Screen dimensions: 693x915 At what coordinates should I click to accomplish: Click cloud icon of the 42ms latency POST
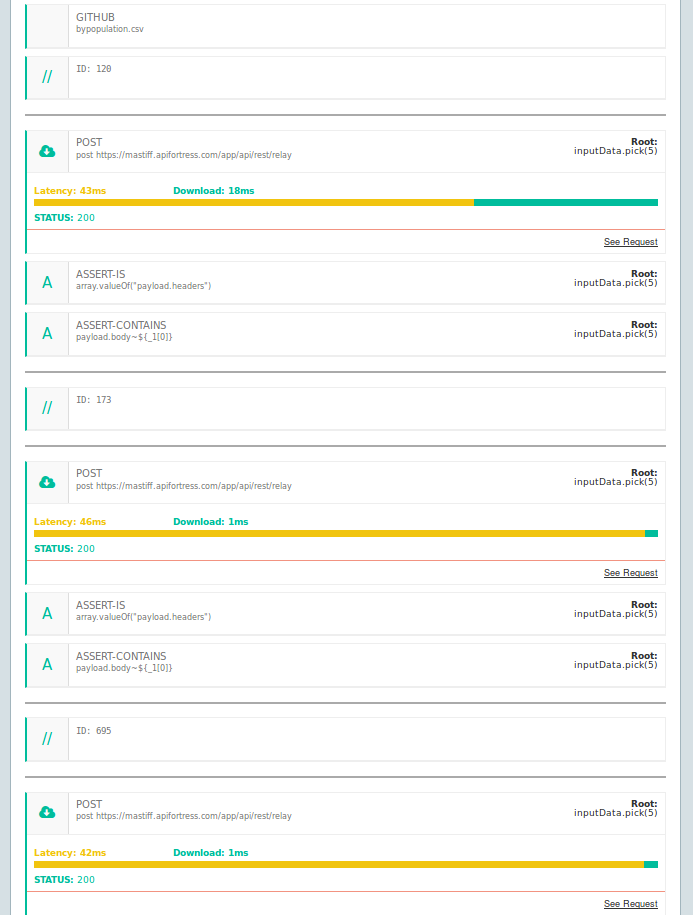tap(47, 813)
